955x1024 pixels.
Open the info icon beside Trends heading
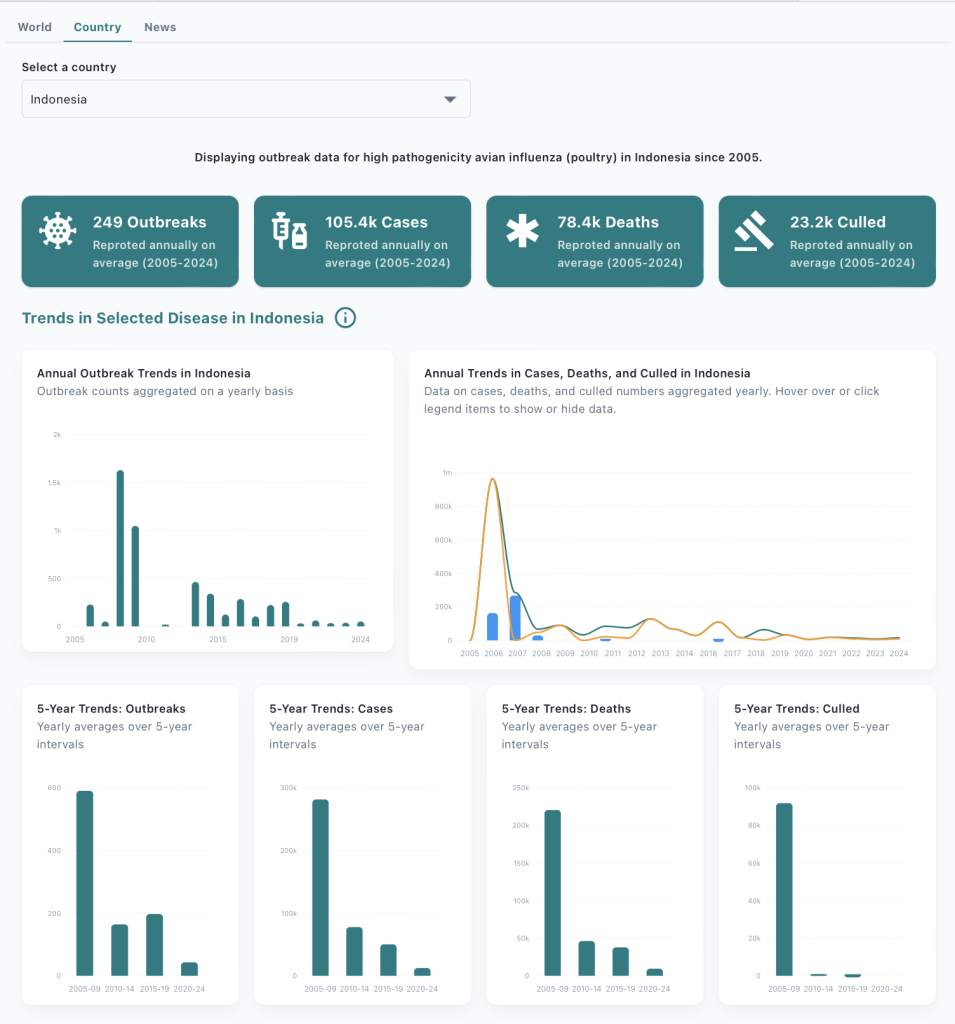(x=345, y=318)
